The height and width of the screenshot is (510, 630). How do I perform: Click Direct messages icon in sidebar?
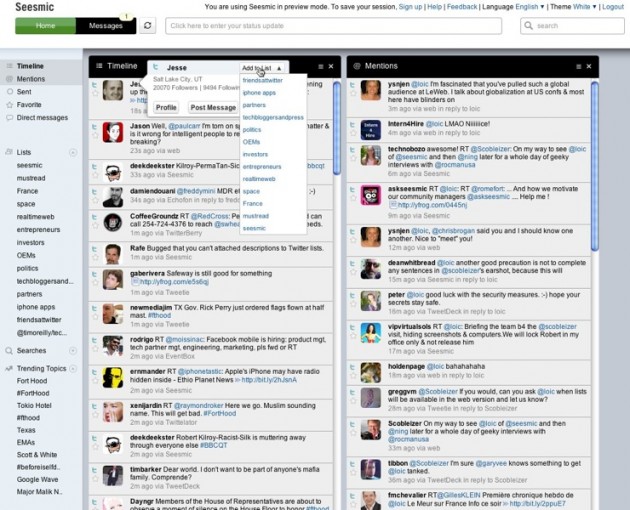pyautogui.click(x=10, y=118)
